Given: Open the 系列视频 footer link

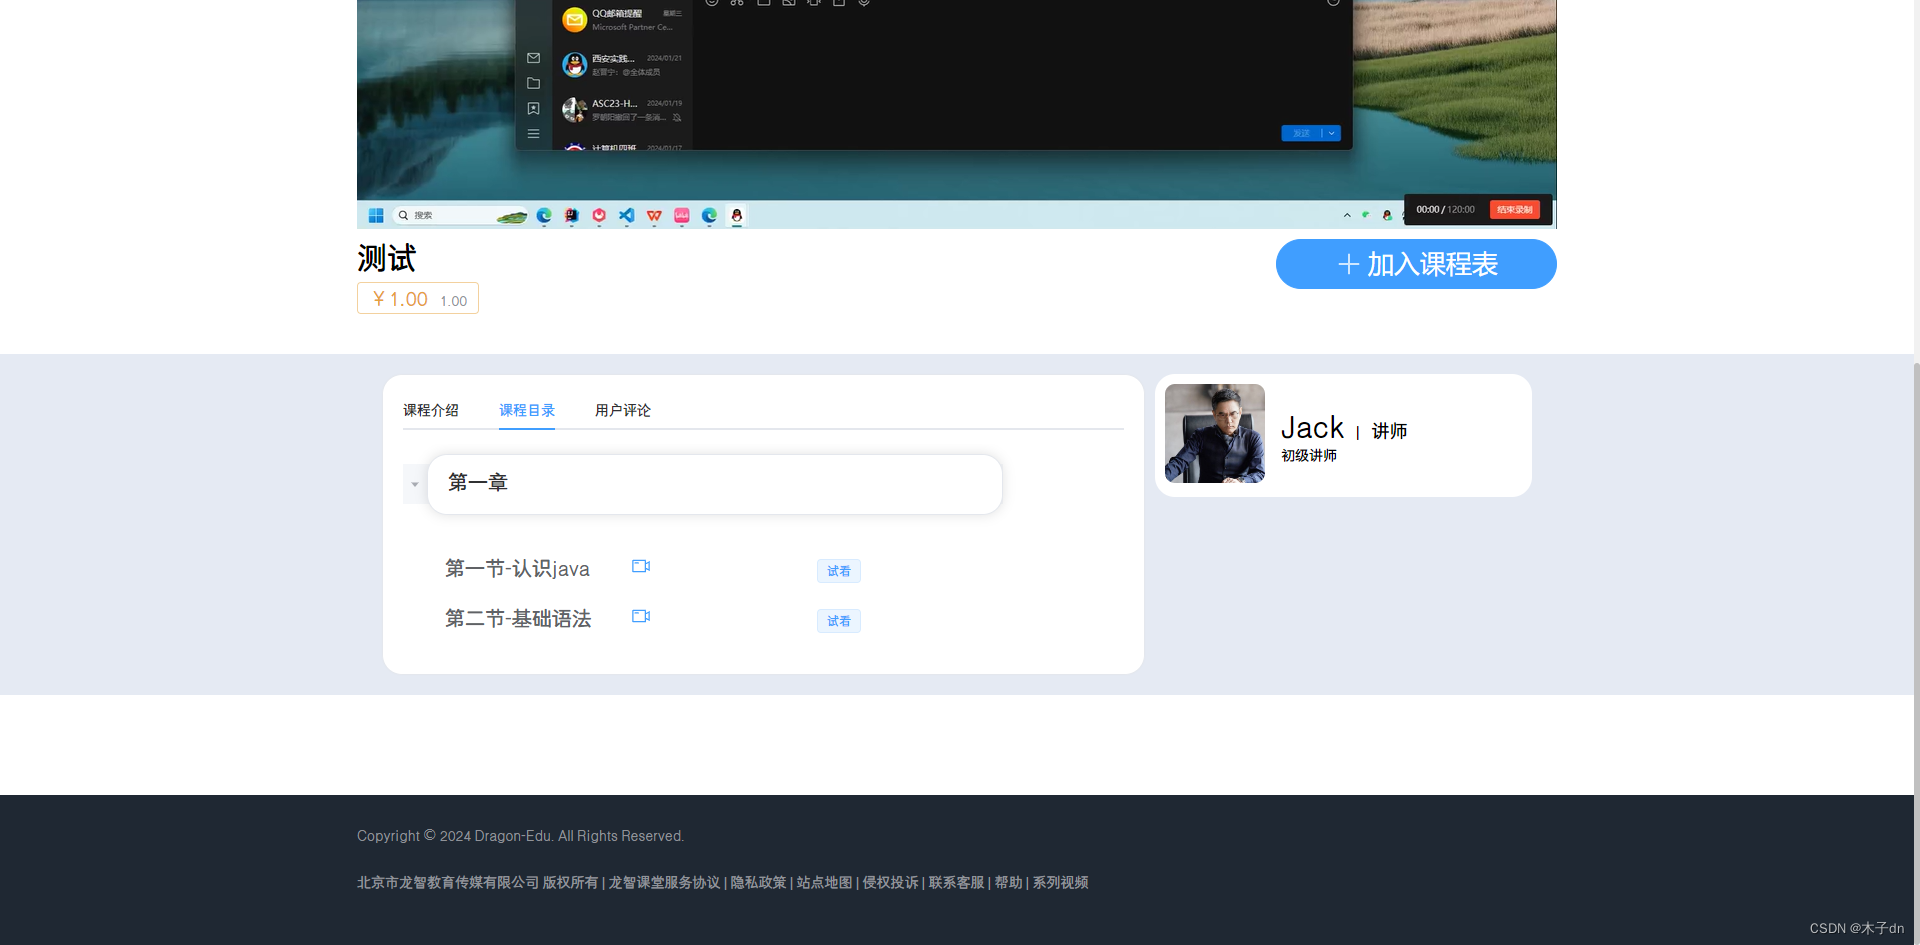Looking at the screenshot, I should tap(1060, 883).
